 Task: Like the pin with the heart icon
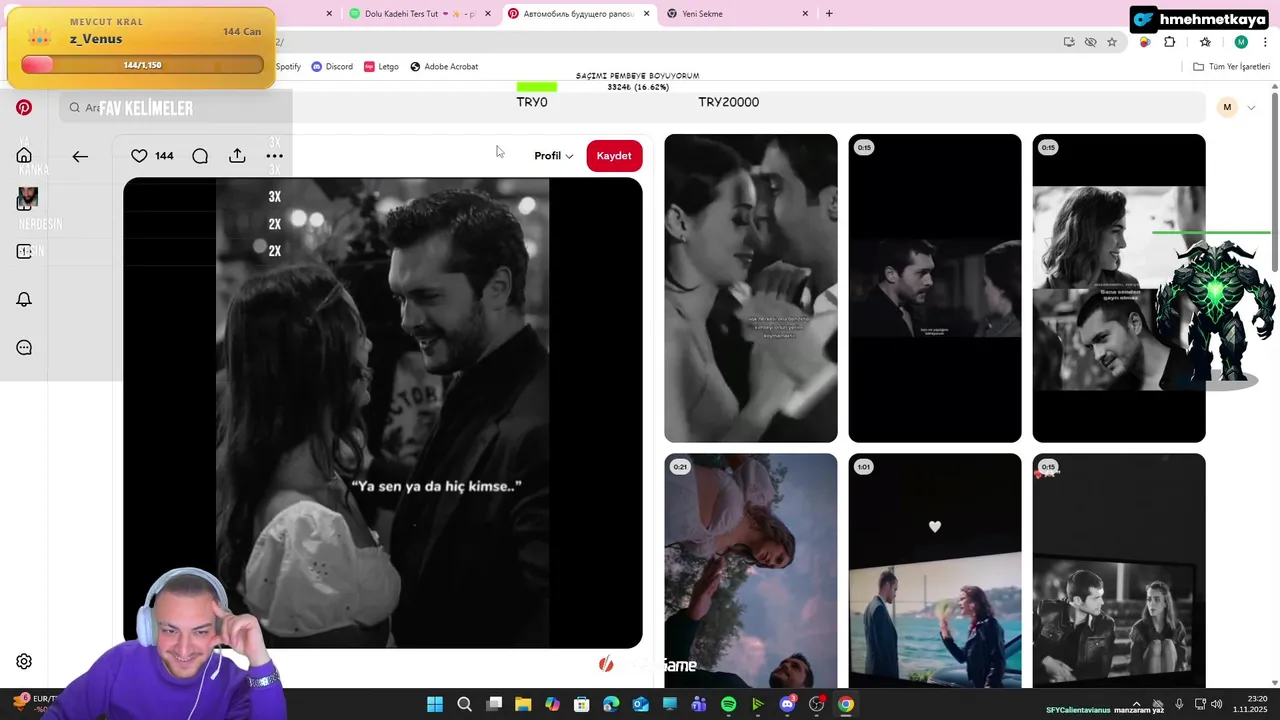[x=139, y=156]
